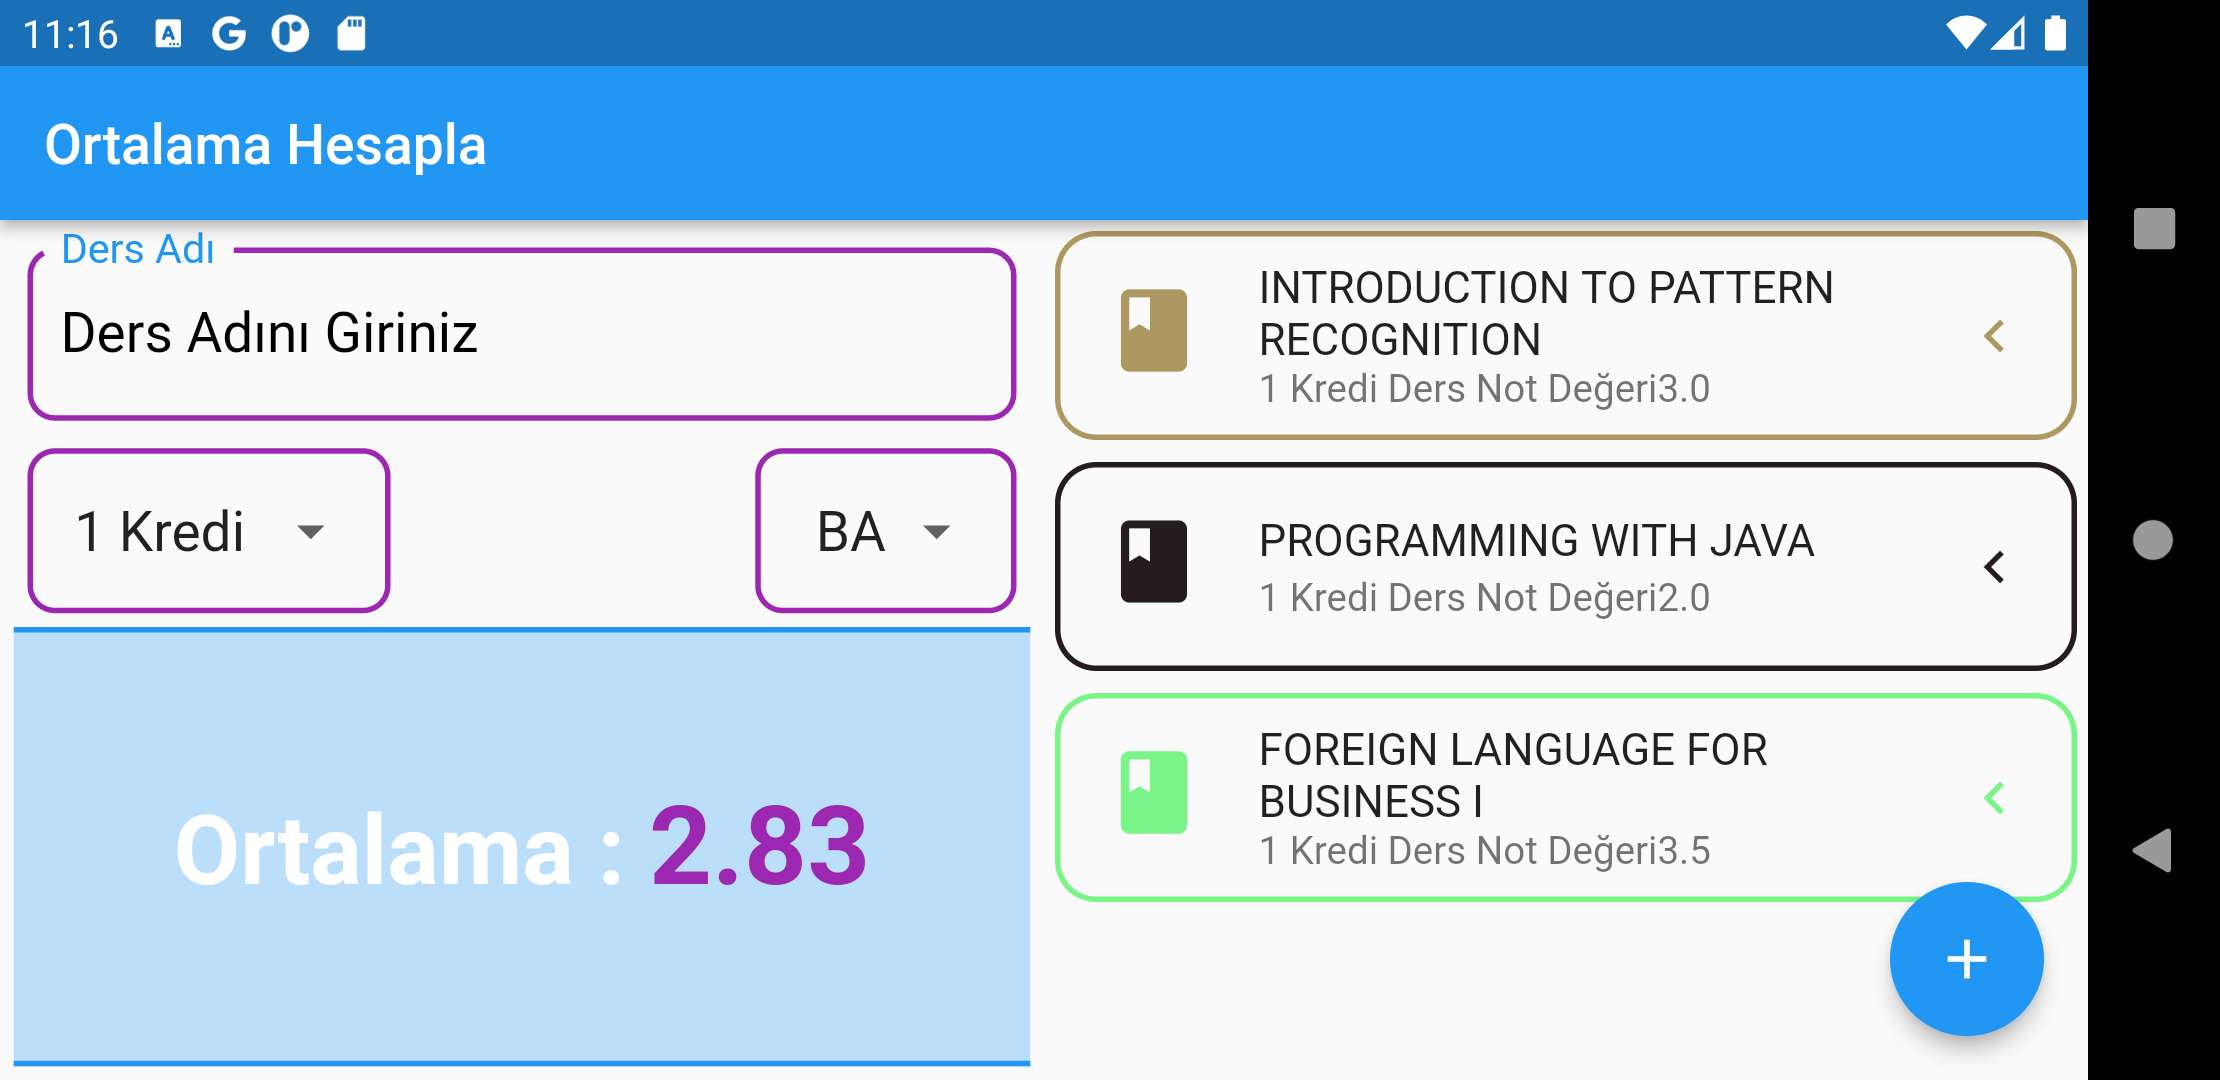
Task: Click the black book icon for PROGRAMMING WITH JAVA
Action: point(1154,565)
